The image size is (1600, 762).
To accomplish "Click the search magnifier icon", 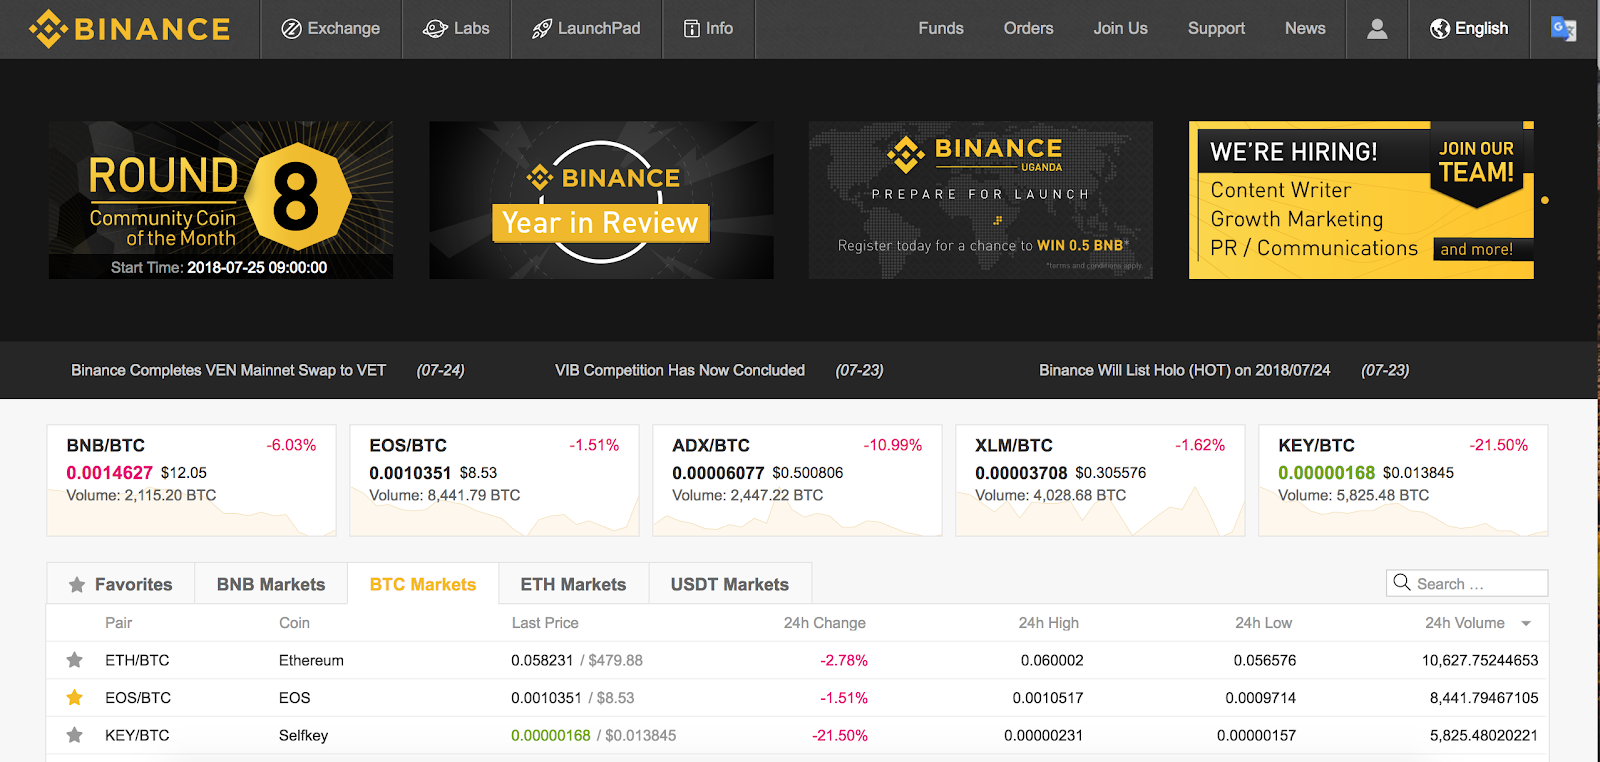I will 1402,583.
